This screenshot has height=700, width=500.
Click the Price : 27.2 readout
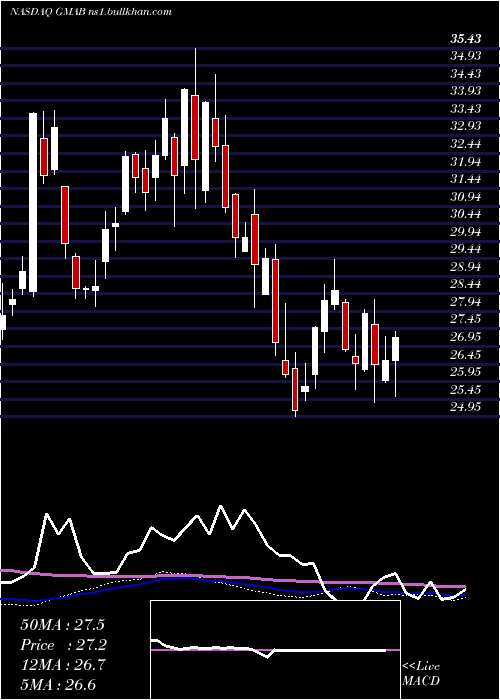[x=62, y=645]
